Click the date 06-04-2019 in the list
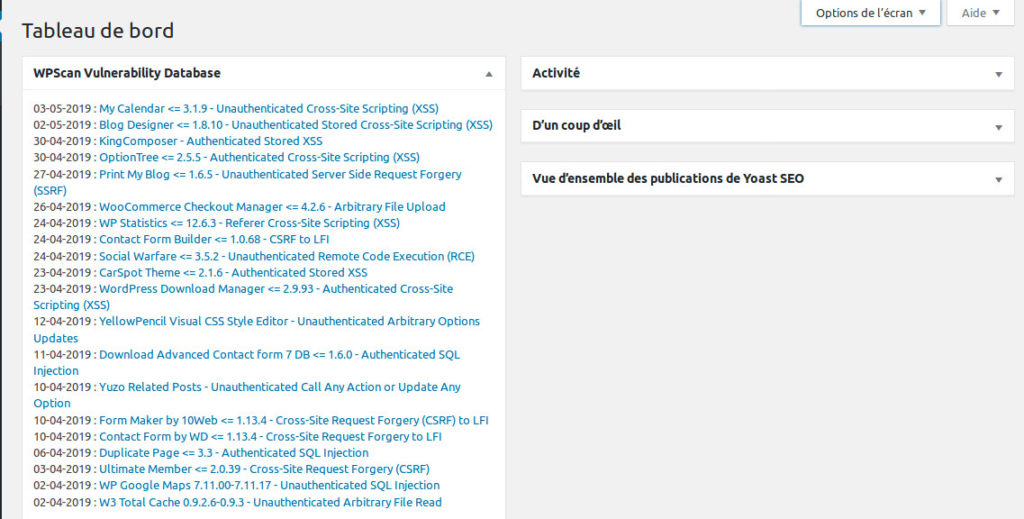 [62, 453]
